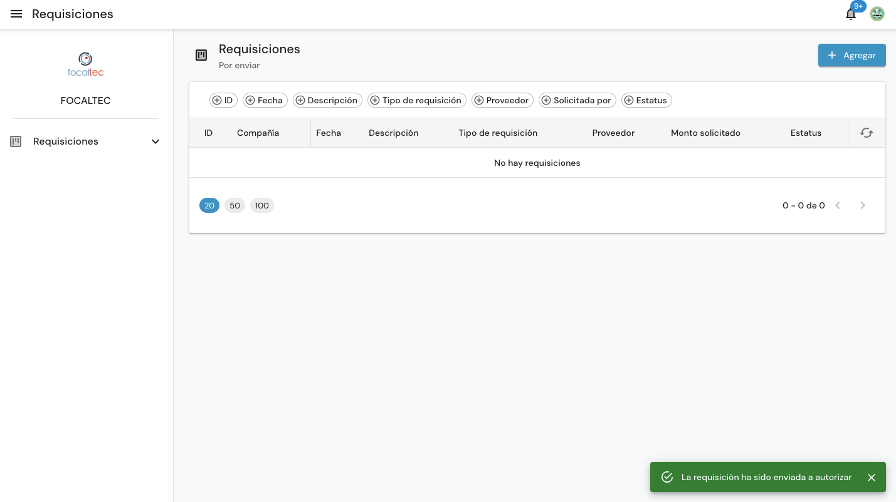Click the toast checkmark icon
896x502 pixels.
tap(667, 477)
